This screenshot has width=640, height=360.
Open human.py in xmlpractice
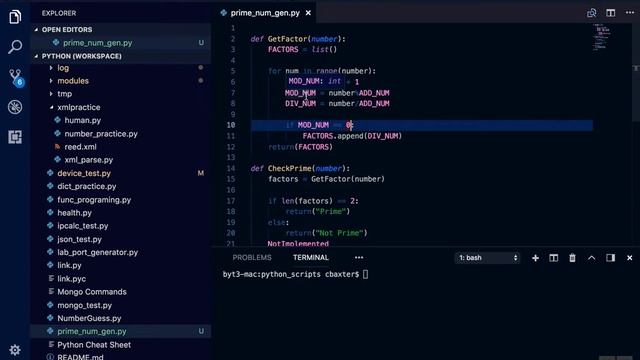82,120
